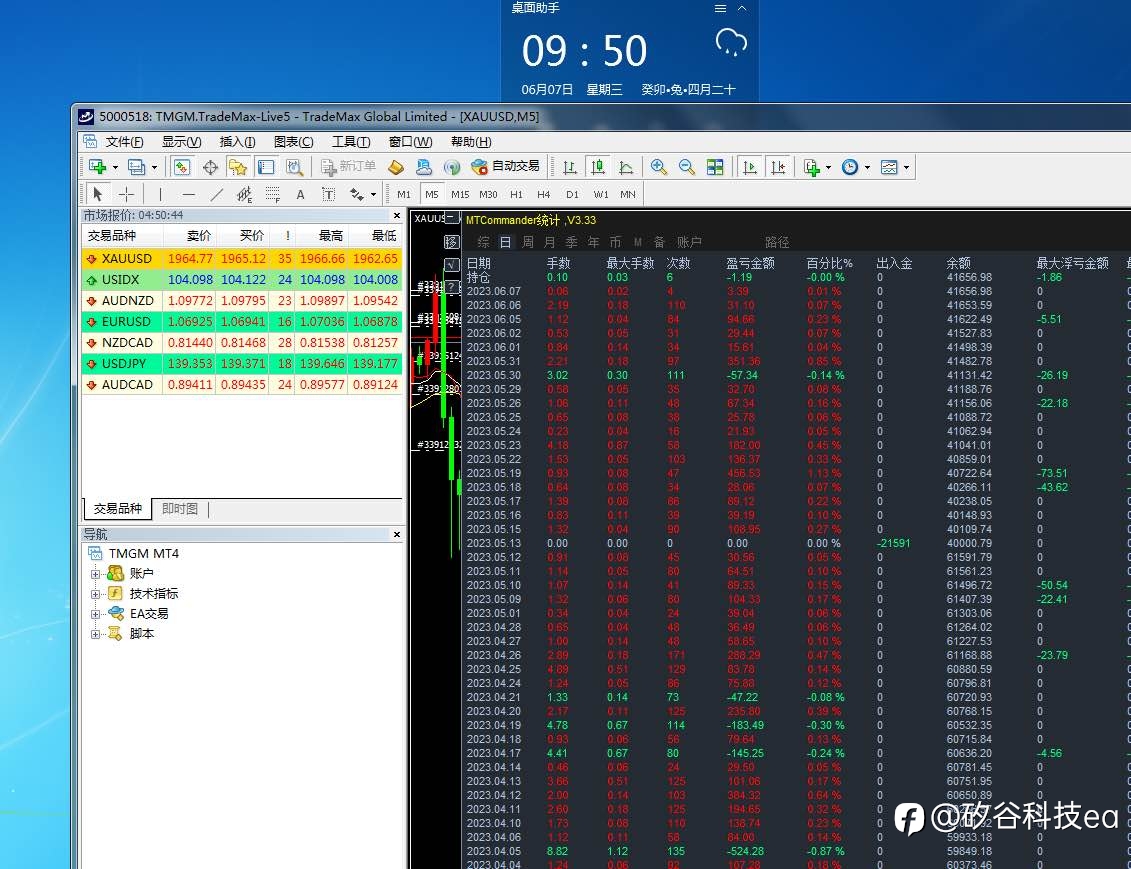Open indicators list add icon
This screenshot has width=1131, height=869.
(812, 167)
